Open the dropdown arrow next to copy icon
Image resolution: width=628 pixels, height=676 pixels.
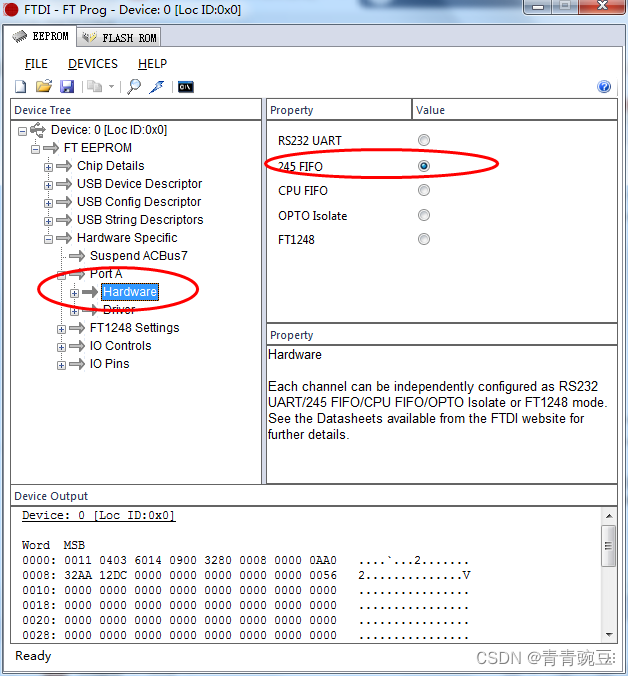(x=111, y=87)
